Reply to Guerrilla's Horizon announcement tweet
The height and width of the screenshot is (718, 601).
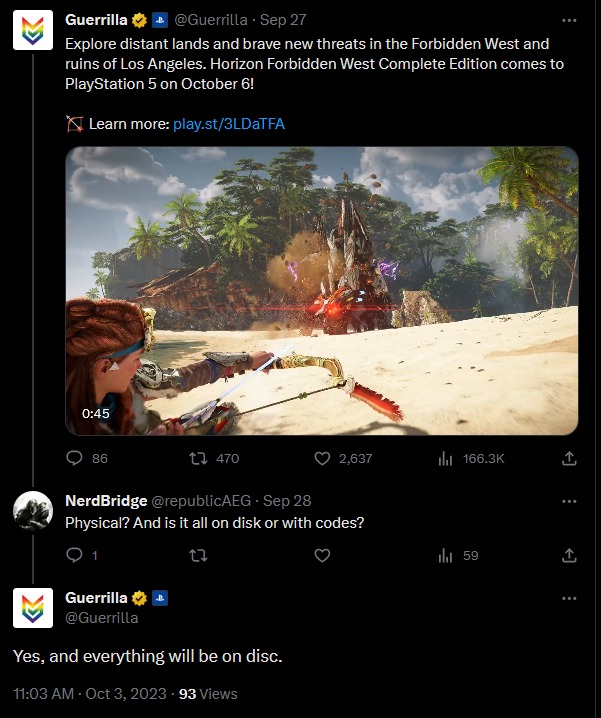tap(75, 458)
